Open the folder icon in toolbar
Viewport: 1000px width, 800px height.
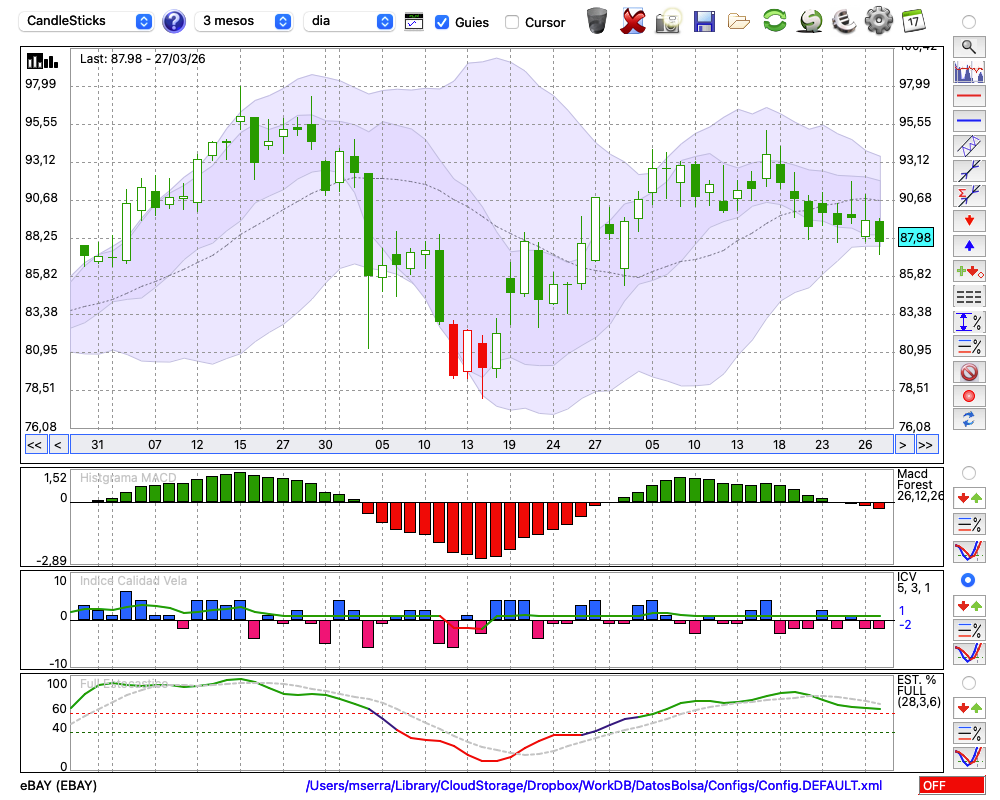739,22
